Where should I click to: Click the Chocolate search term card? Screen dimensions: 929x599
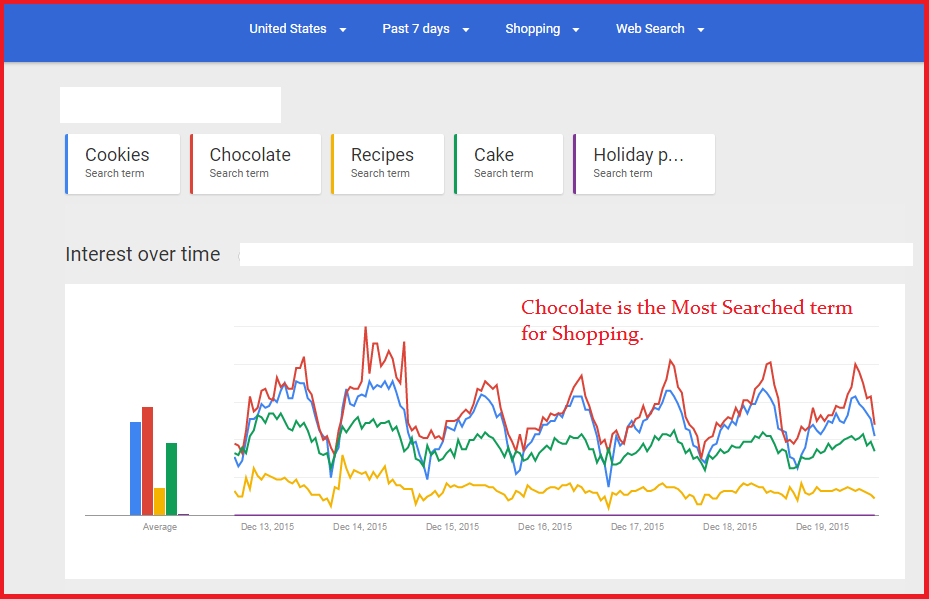(x=255, y=163)
